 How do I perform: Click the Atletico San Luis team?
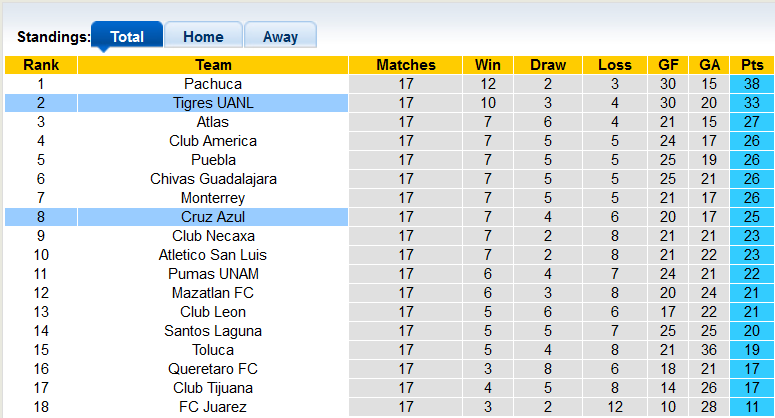coord(213,255)
